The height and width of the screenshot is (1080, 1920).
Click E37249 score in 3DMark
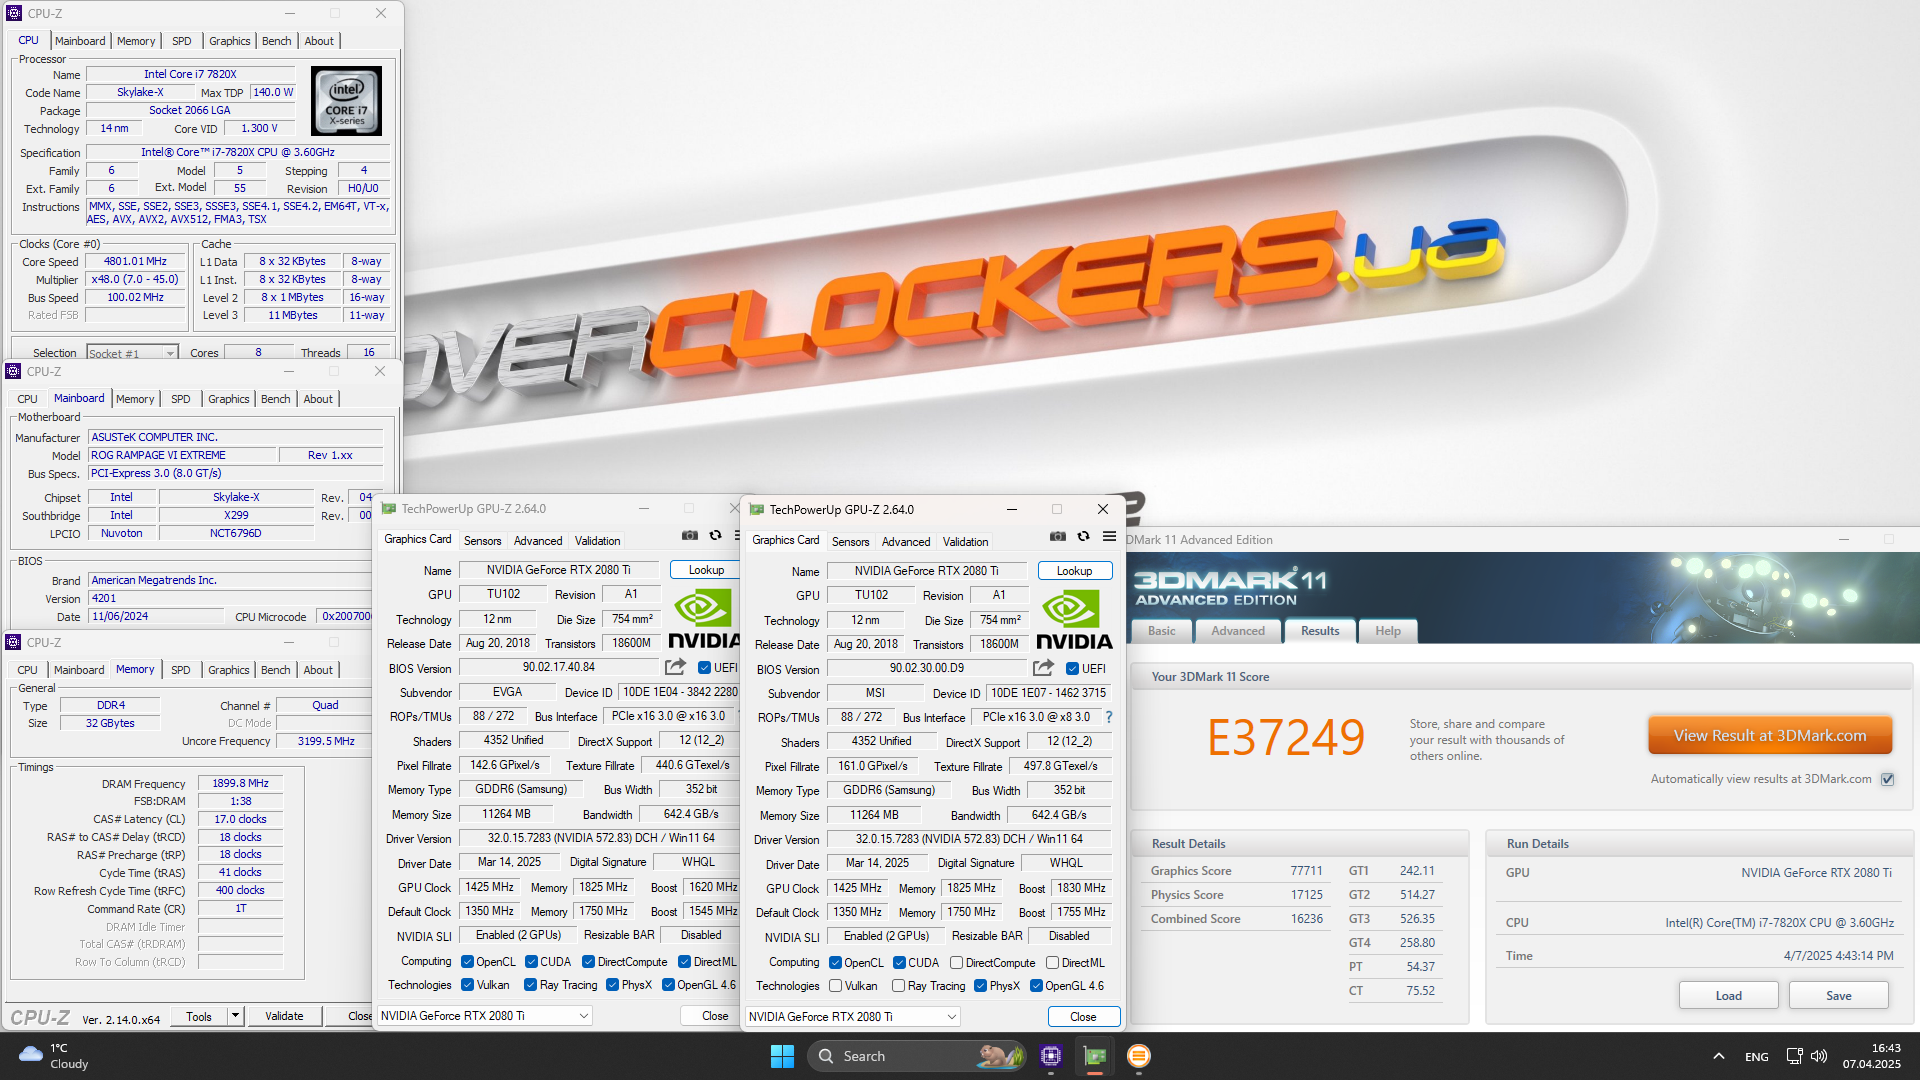[x=1285, y=738]
